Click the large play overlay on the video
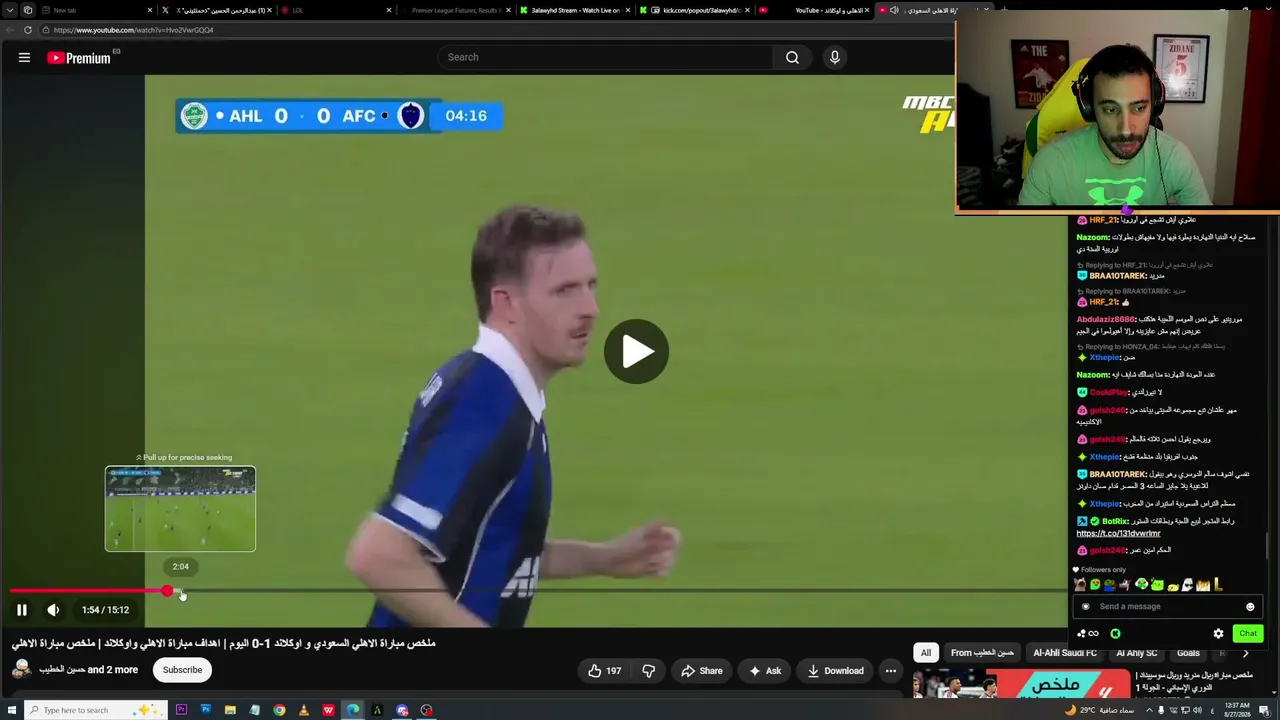The image size is (1280, 720). pyautogui.click(x=636, y=351)
